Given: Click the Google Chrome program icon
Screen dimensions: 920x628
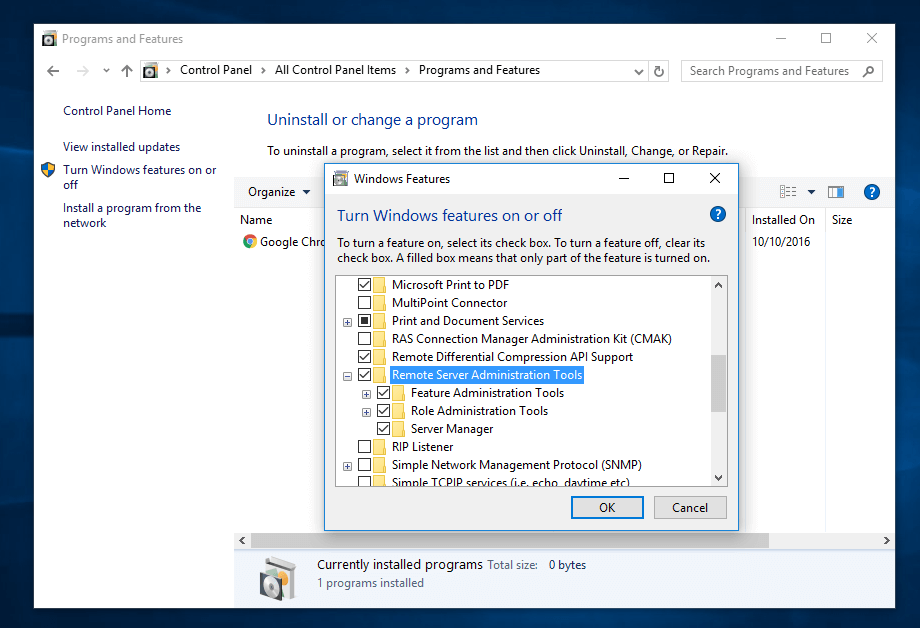Looking at the screenshot, I should (249, 241).
